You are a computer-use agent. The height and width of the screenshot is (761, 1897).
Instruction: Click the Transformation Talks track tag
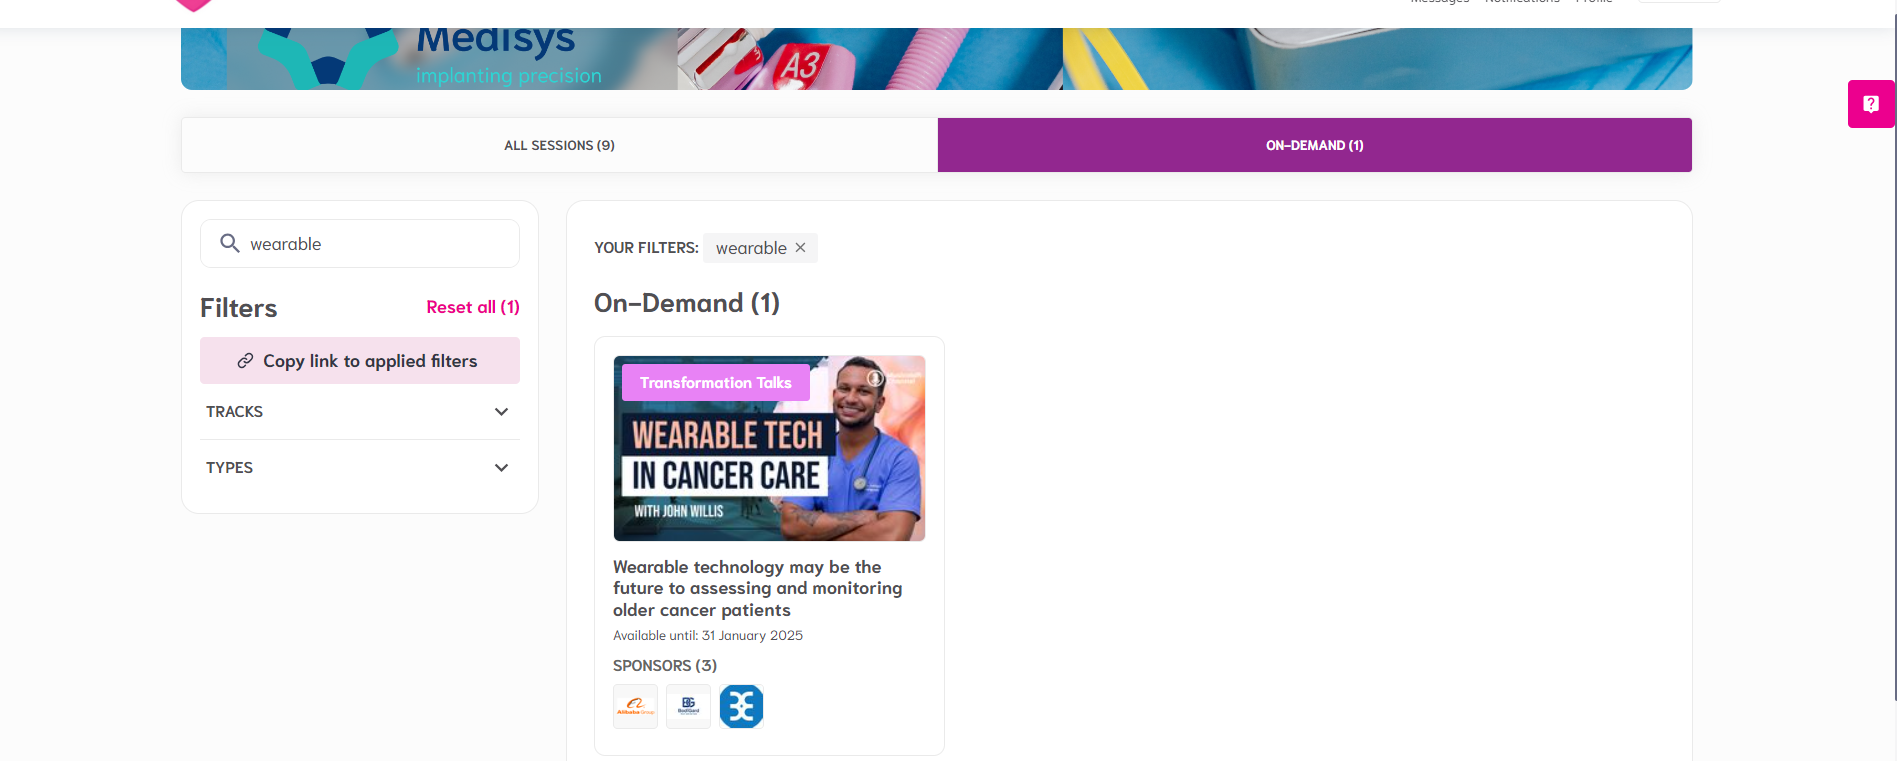(715, 383)
